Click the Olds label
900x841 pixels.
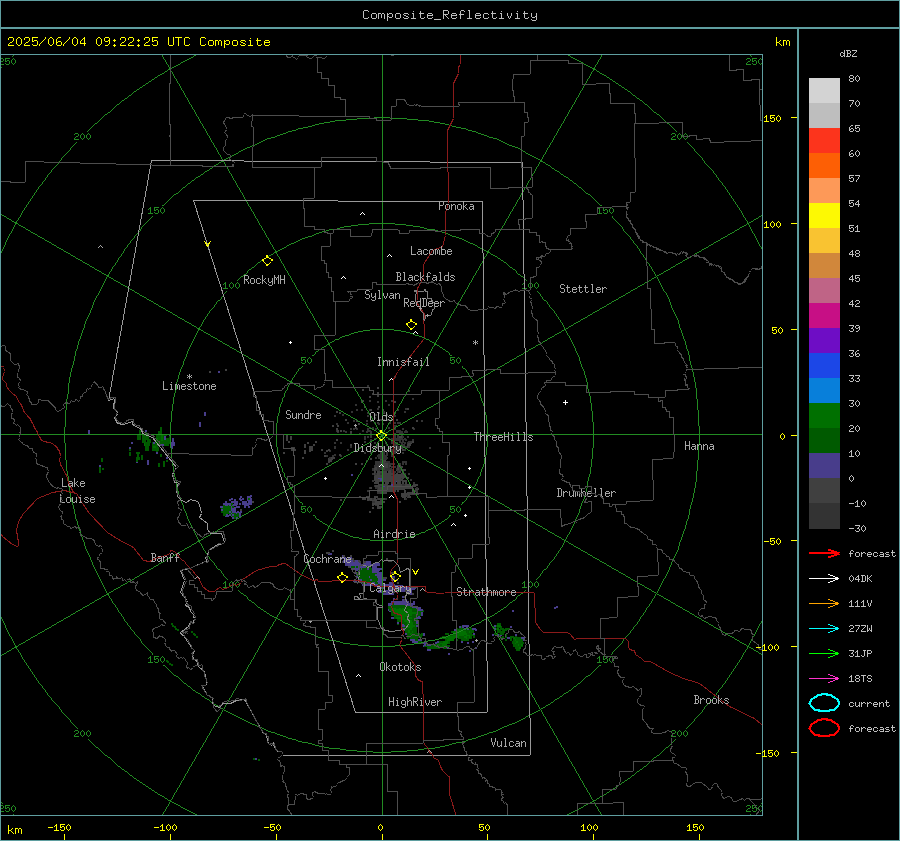point(381,417)
